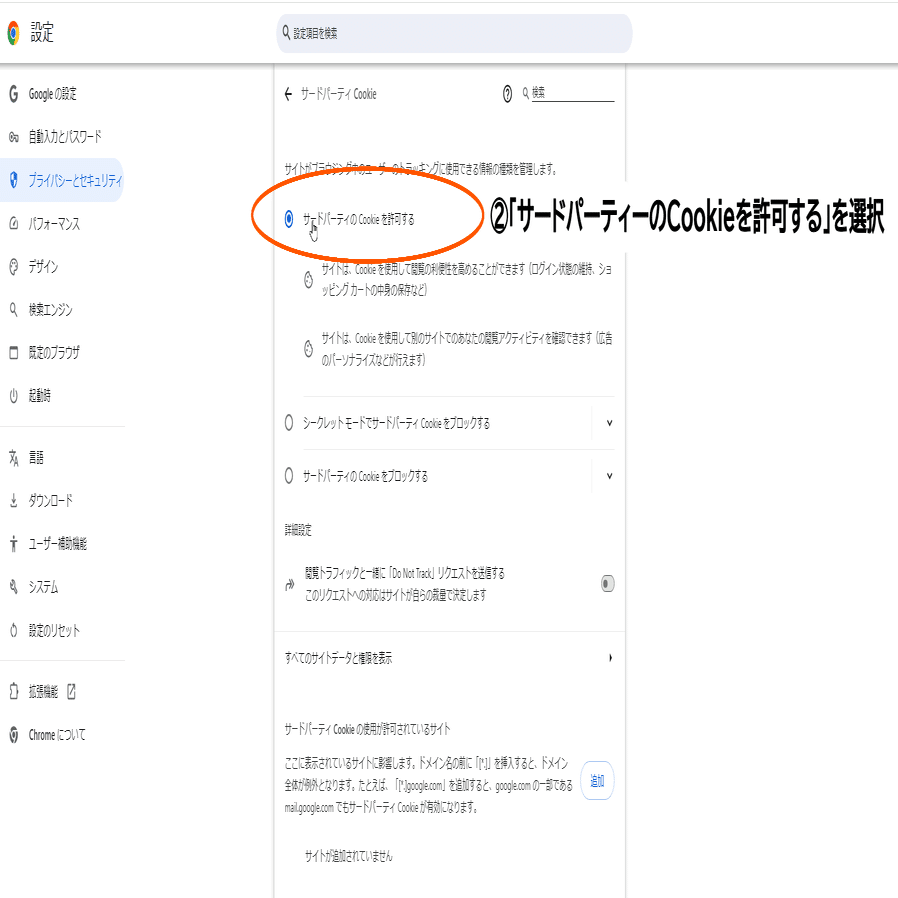This screenshot has width=898, height=898.
Task: Expand details for サードパーティの Cookie をブロックする
Action: coord(609,476)
